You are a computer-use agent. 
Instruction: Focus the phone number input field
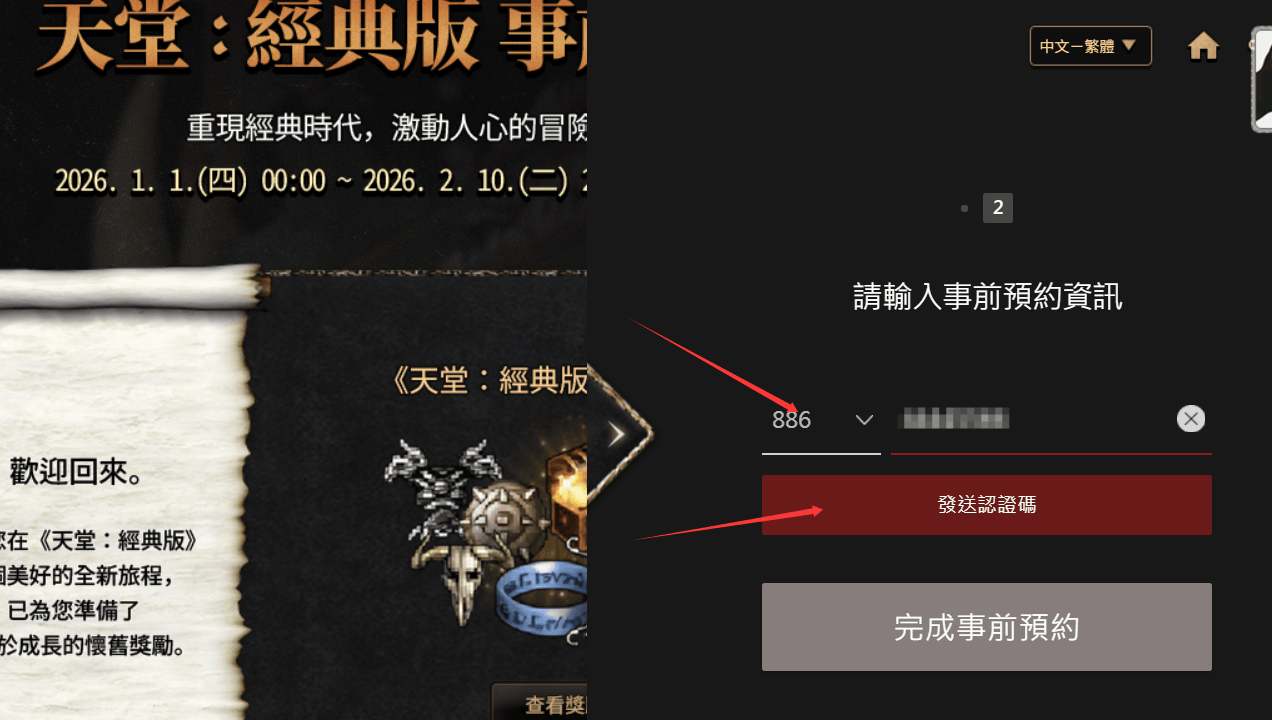coord(1033,419)
